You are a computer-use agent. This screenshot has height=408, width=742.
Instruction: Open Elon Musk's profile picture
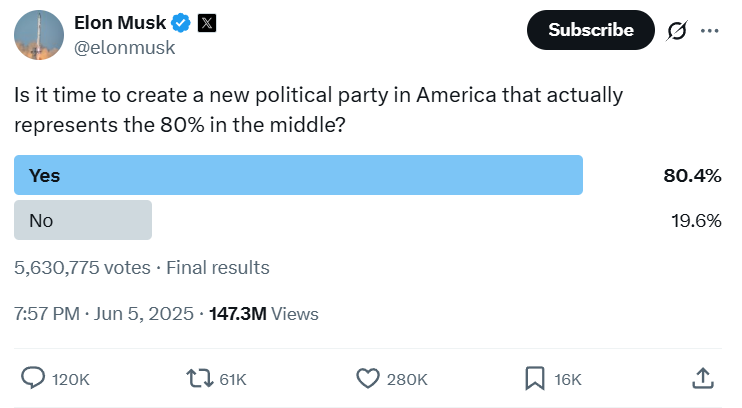coord(39,34)
